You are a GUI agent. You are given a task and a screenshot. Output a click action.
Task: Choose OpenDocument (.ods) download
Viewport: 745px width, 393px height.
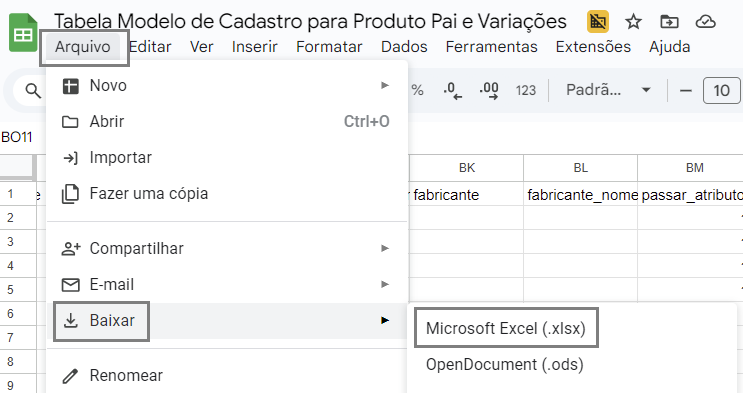pyautogui.click(x=505, y=364)
